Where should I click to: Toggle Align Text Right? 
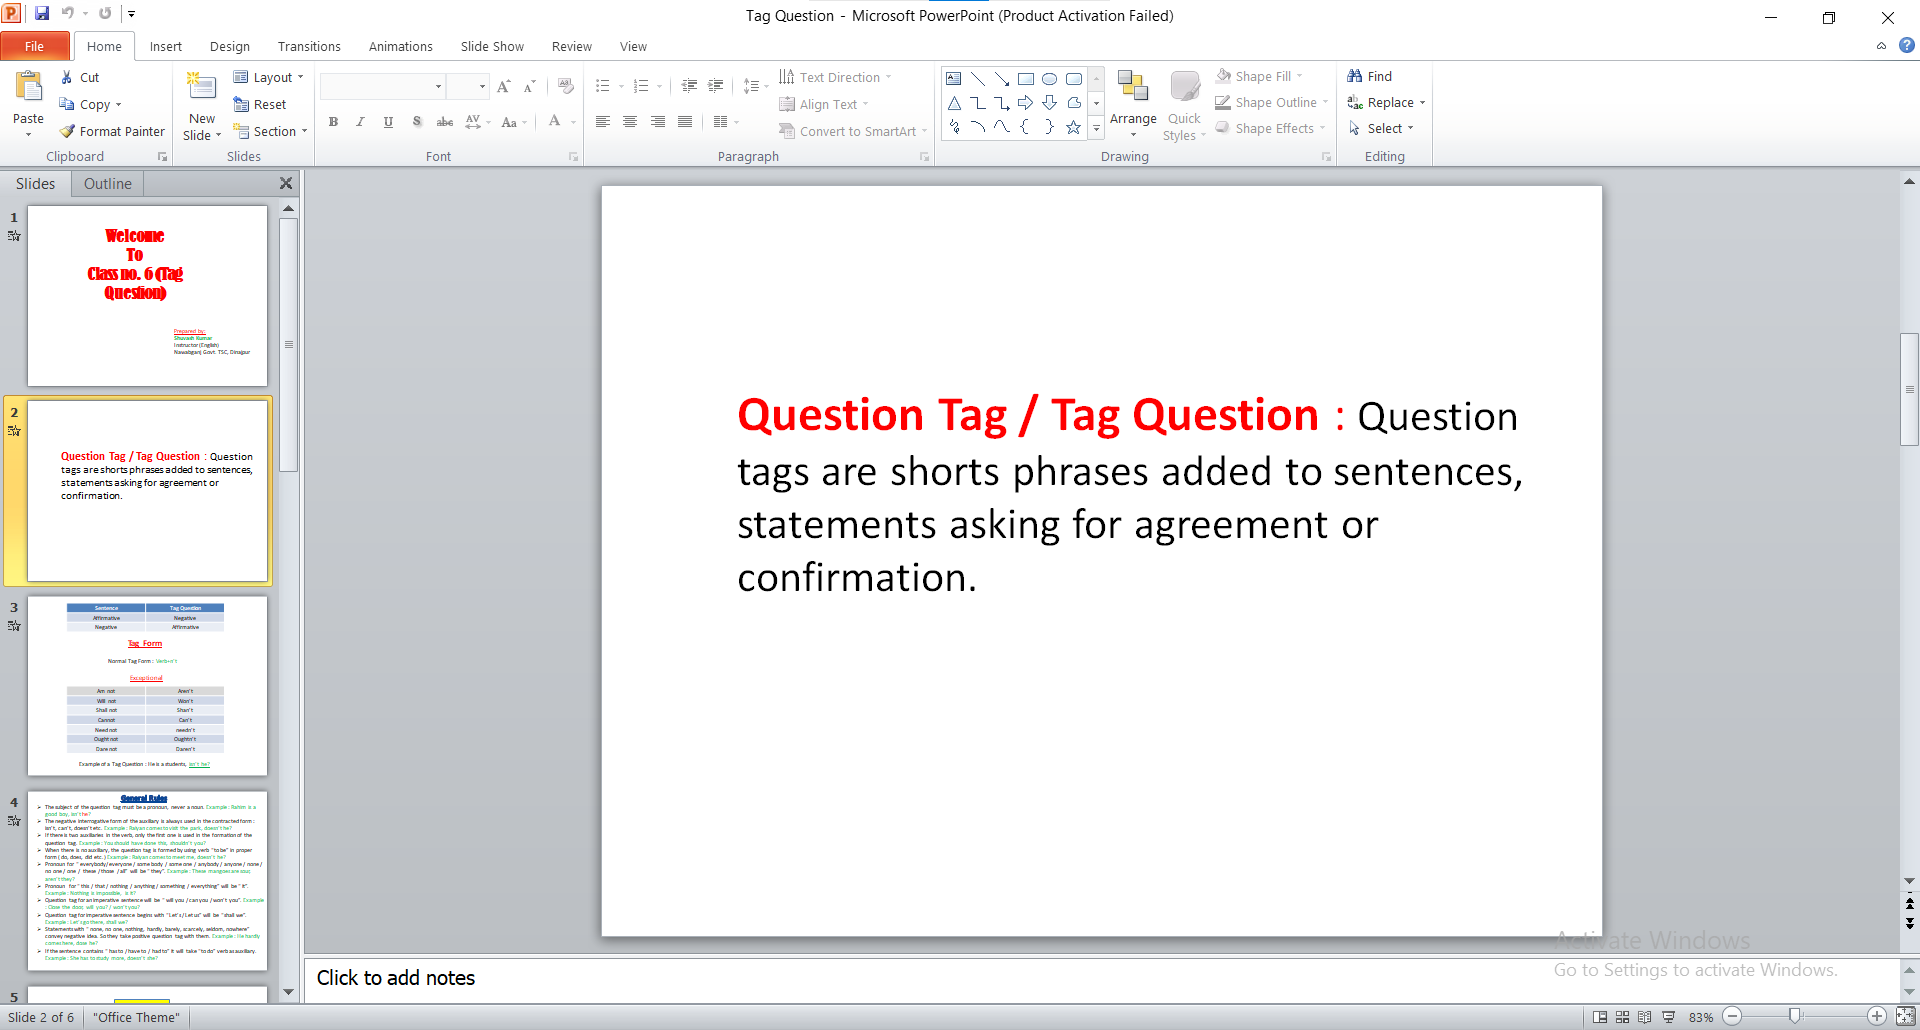[x=658, y=122]
